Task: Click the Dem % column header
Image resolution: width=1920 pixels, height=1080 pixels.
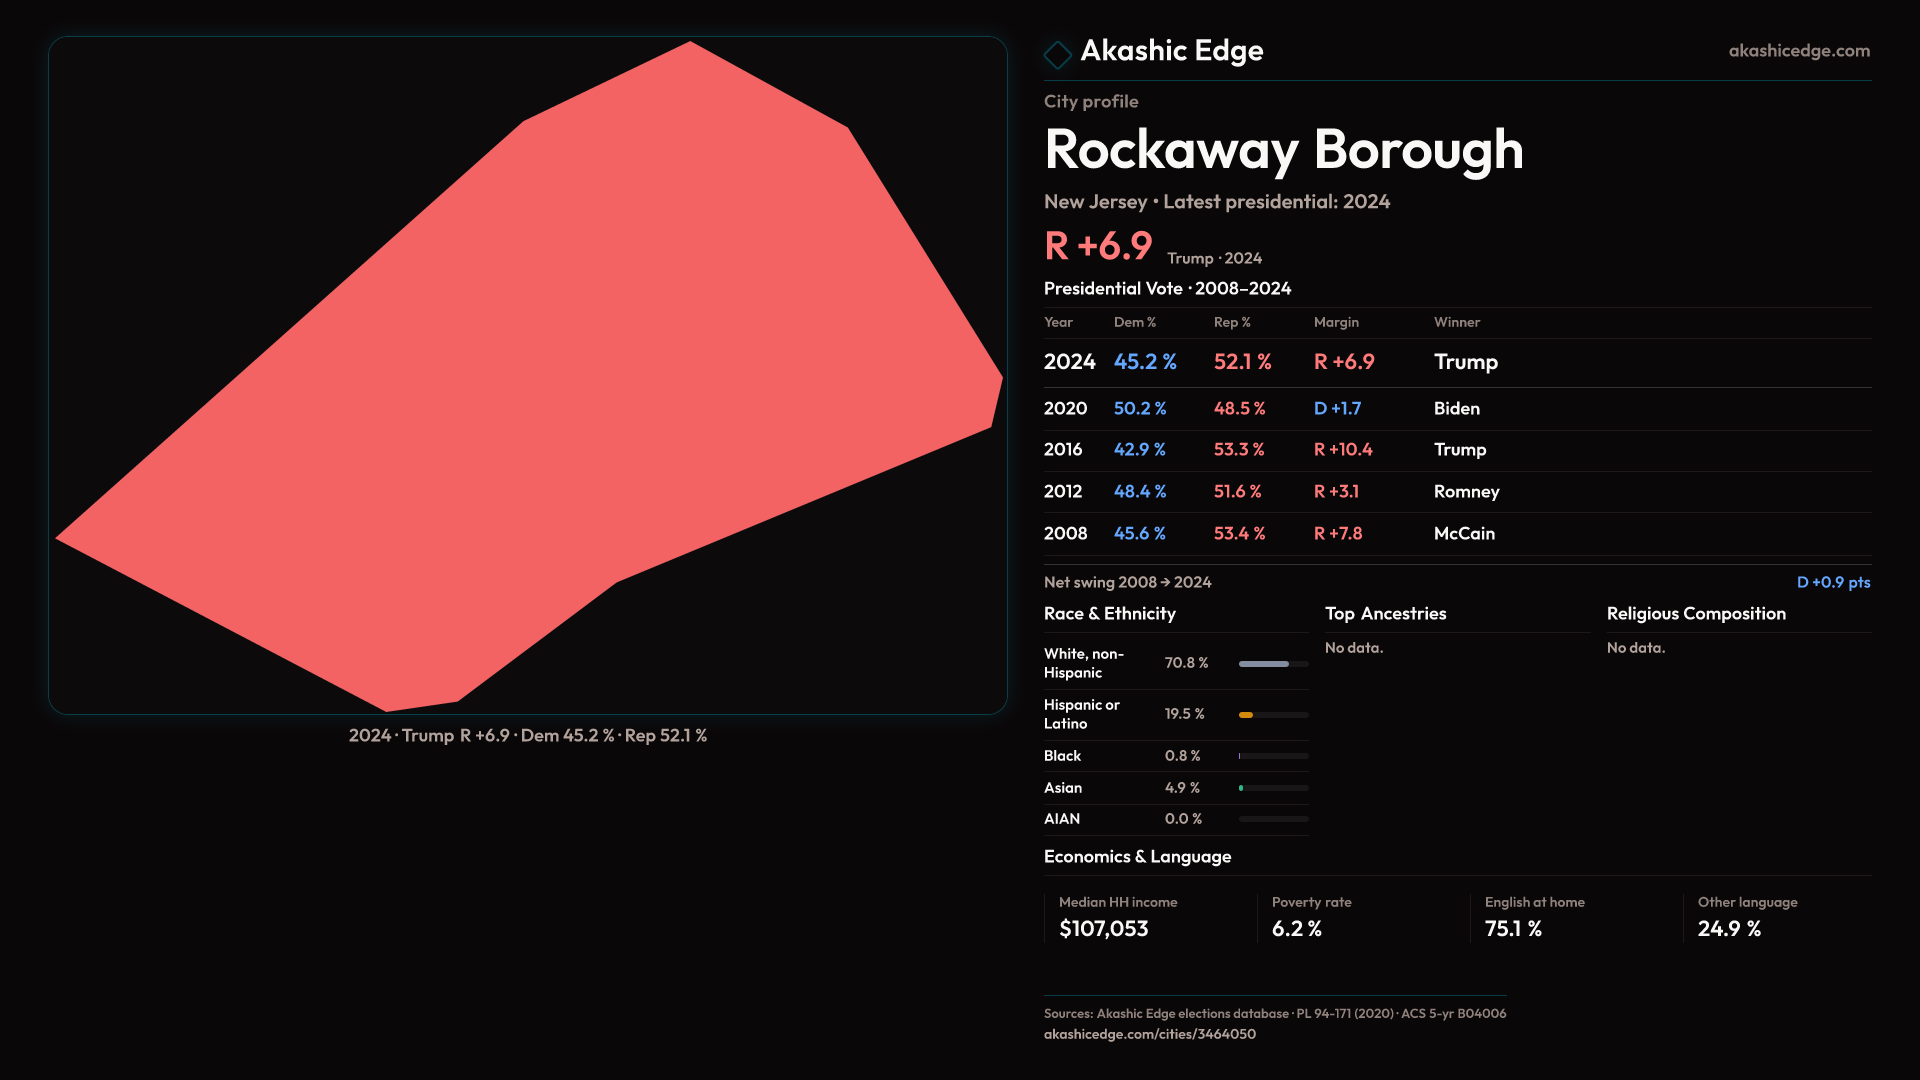Action: point(1134,322)
